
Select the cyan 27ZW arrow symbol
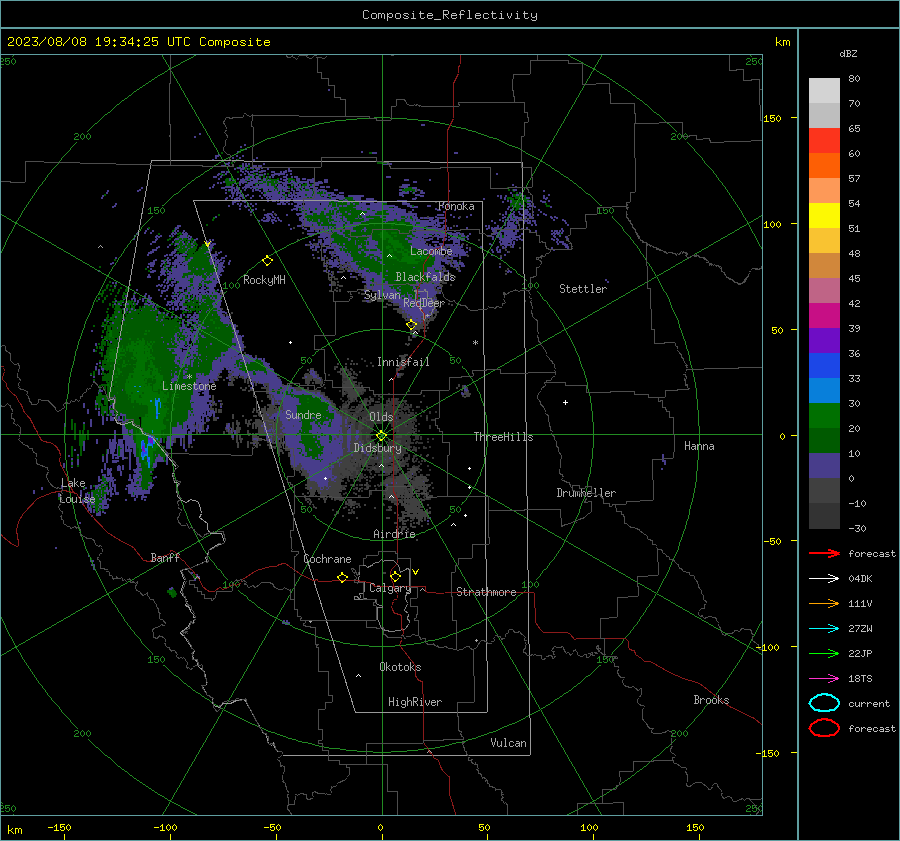(x=824, y=629)
